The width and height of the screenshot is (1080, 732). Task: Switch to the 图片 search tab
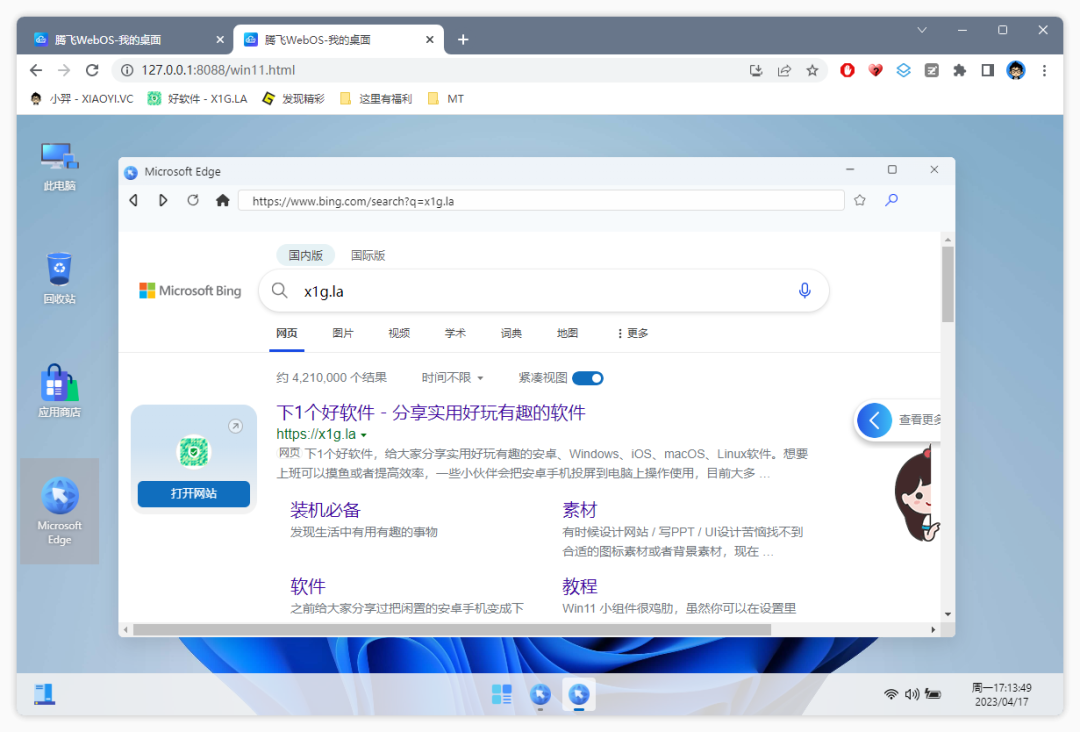[343, 333]
